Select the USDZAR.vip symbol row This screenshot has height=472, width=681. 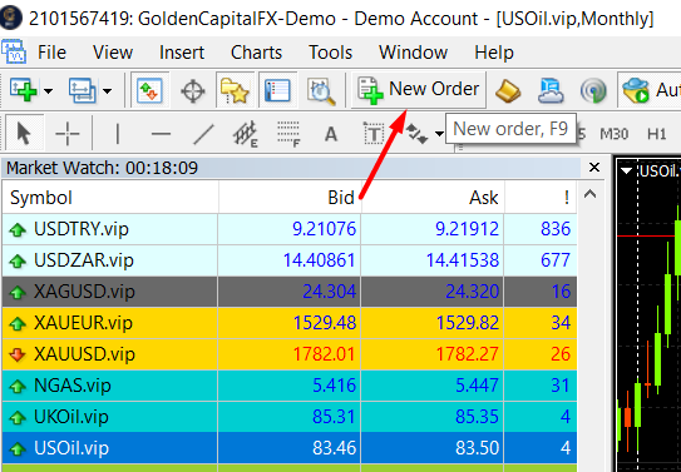(x=290, y=260)
